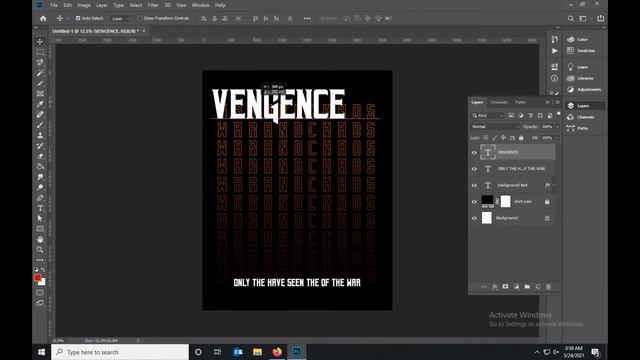Open the Image menu

pos(84,5)
